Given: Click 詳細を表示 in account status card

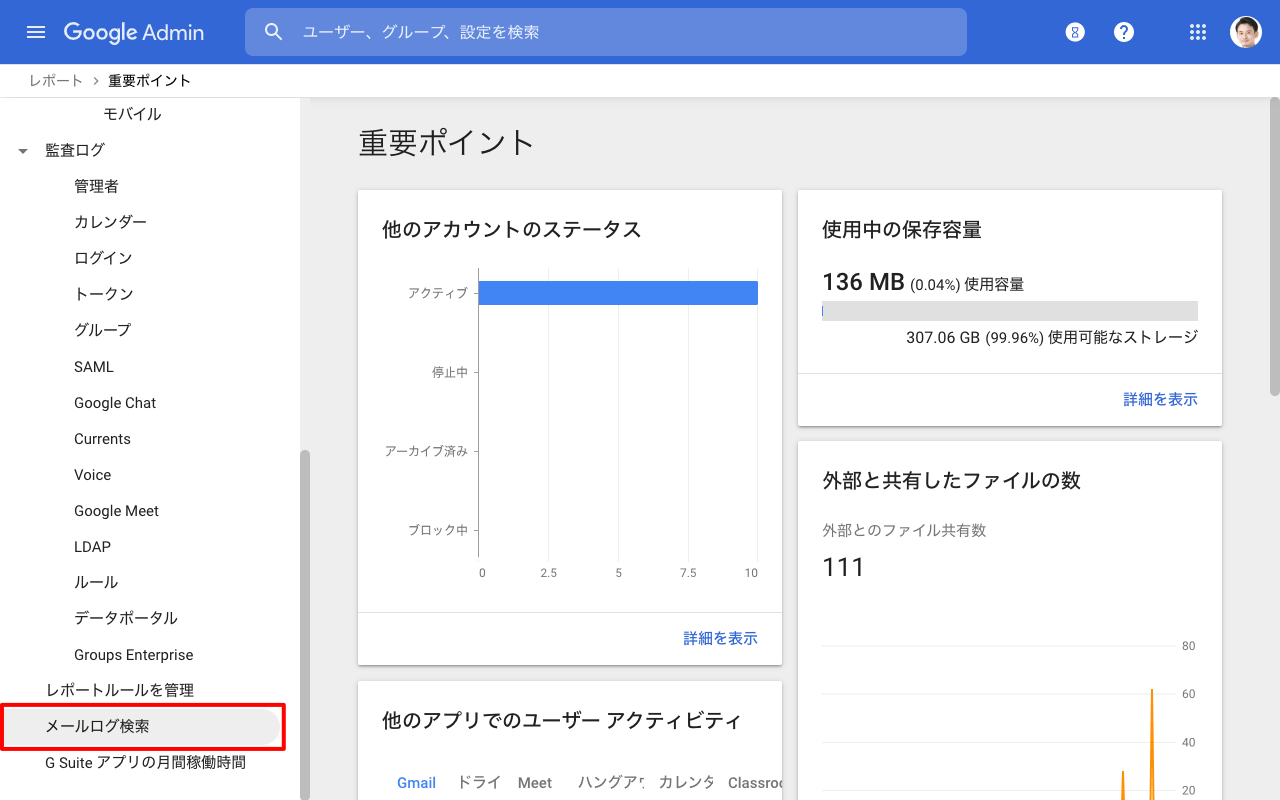Looking at the screenshot, I should [x=720, y=638].
